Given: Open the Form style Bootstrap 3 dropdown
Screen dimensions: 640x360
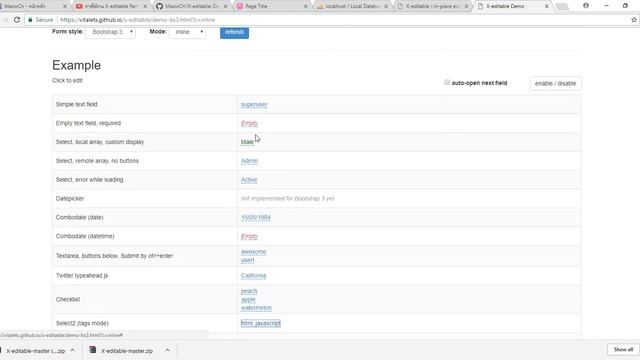Looking at the screenshot, I should (x=111, y=32).
